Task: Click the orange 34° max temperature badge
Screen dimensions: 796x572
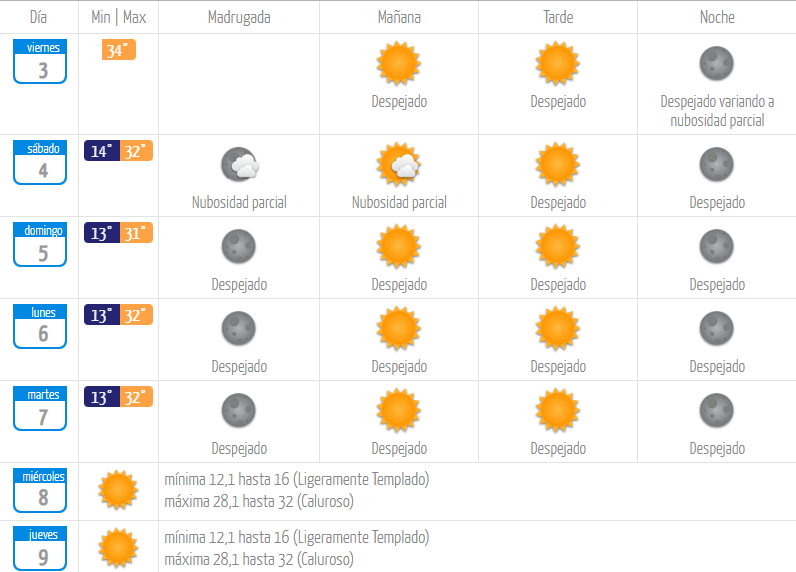Action: (x=119, y=50)
